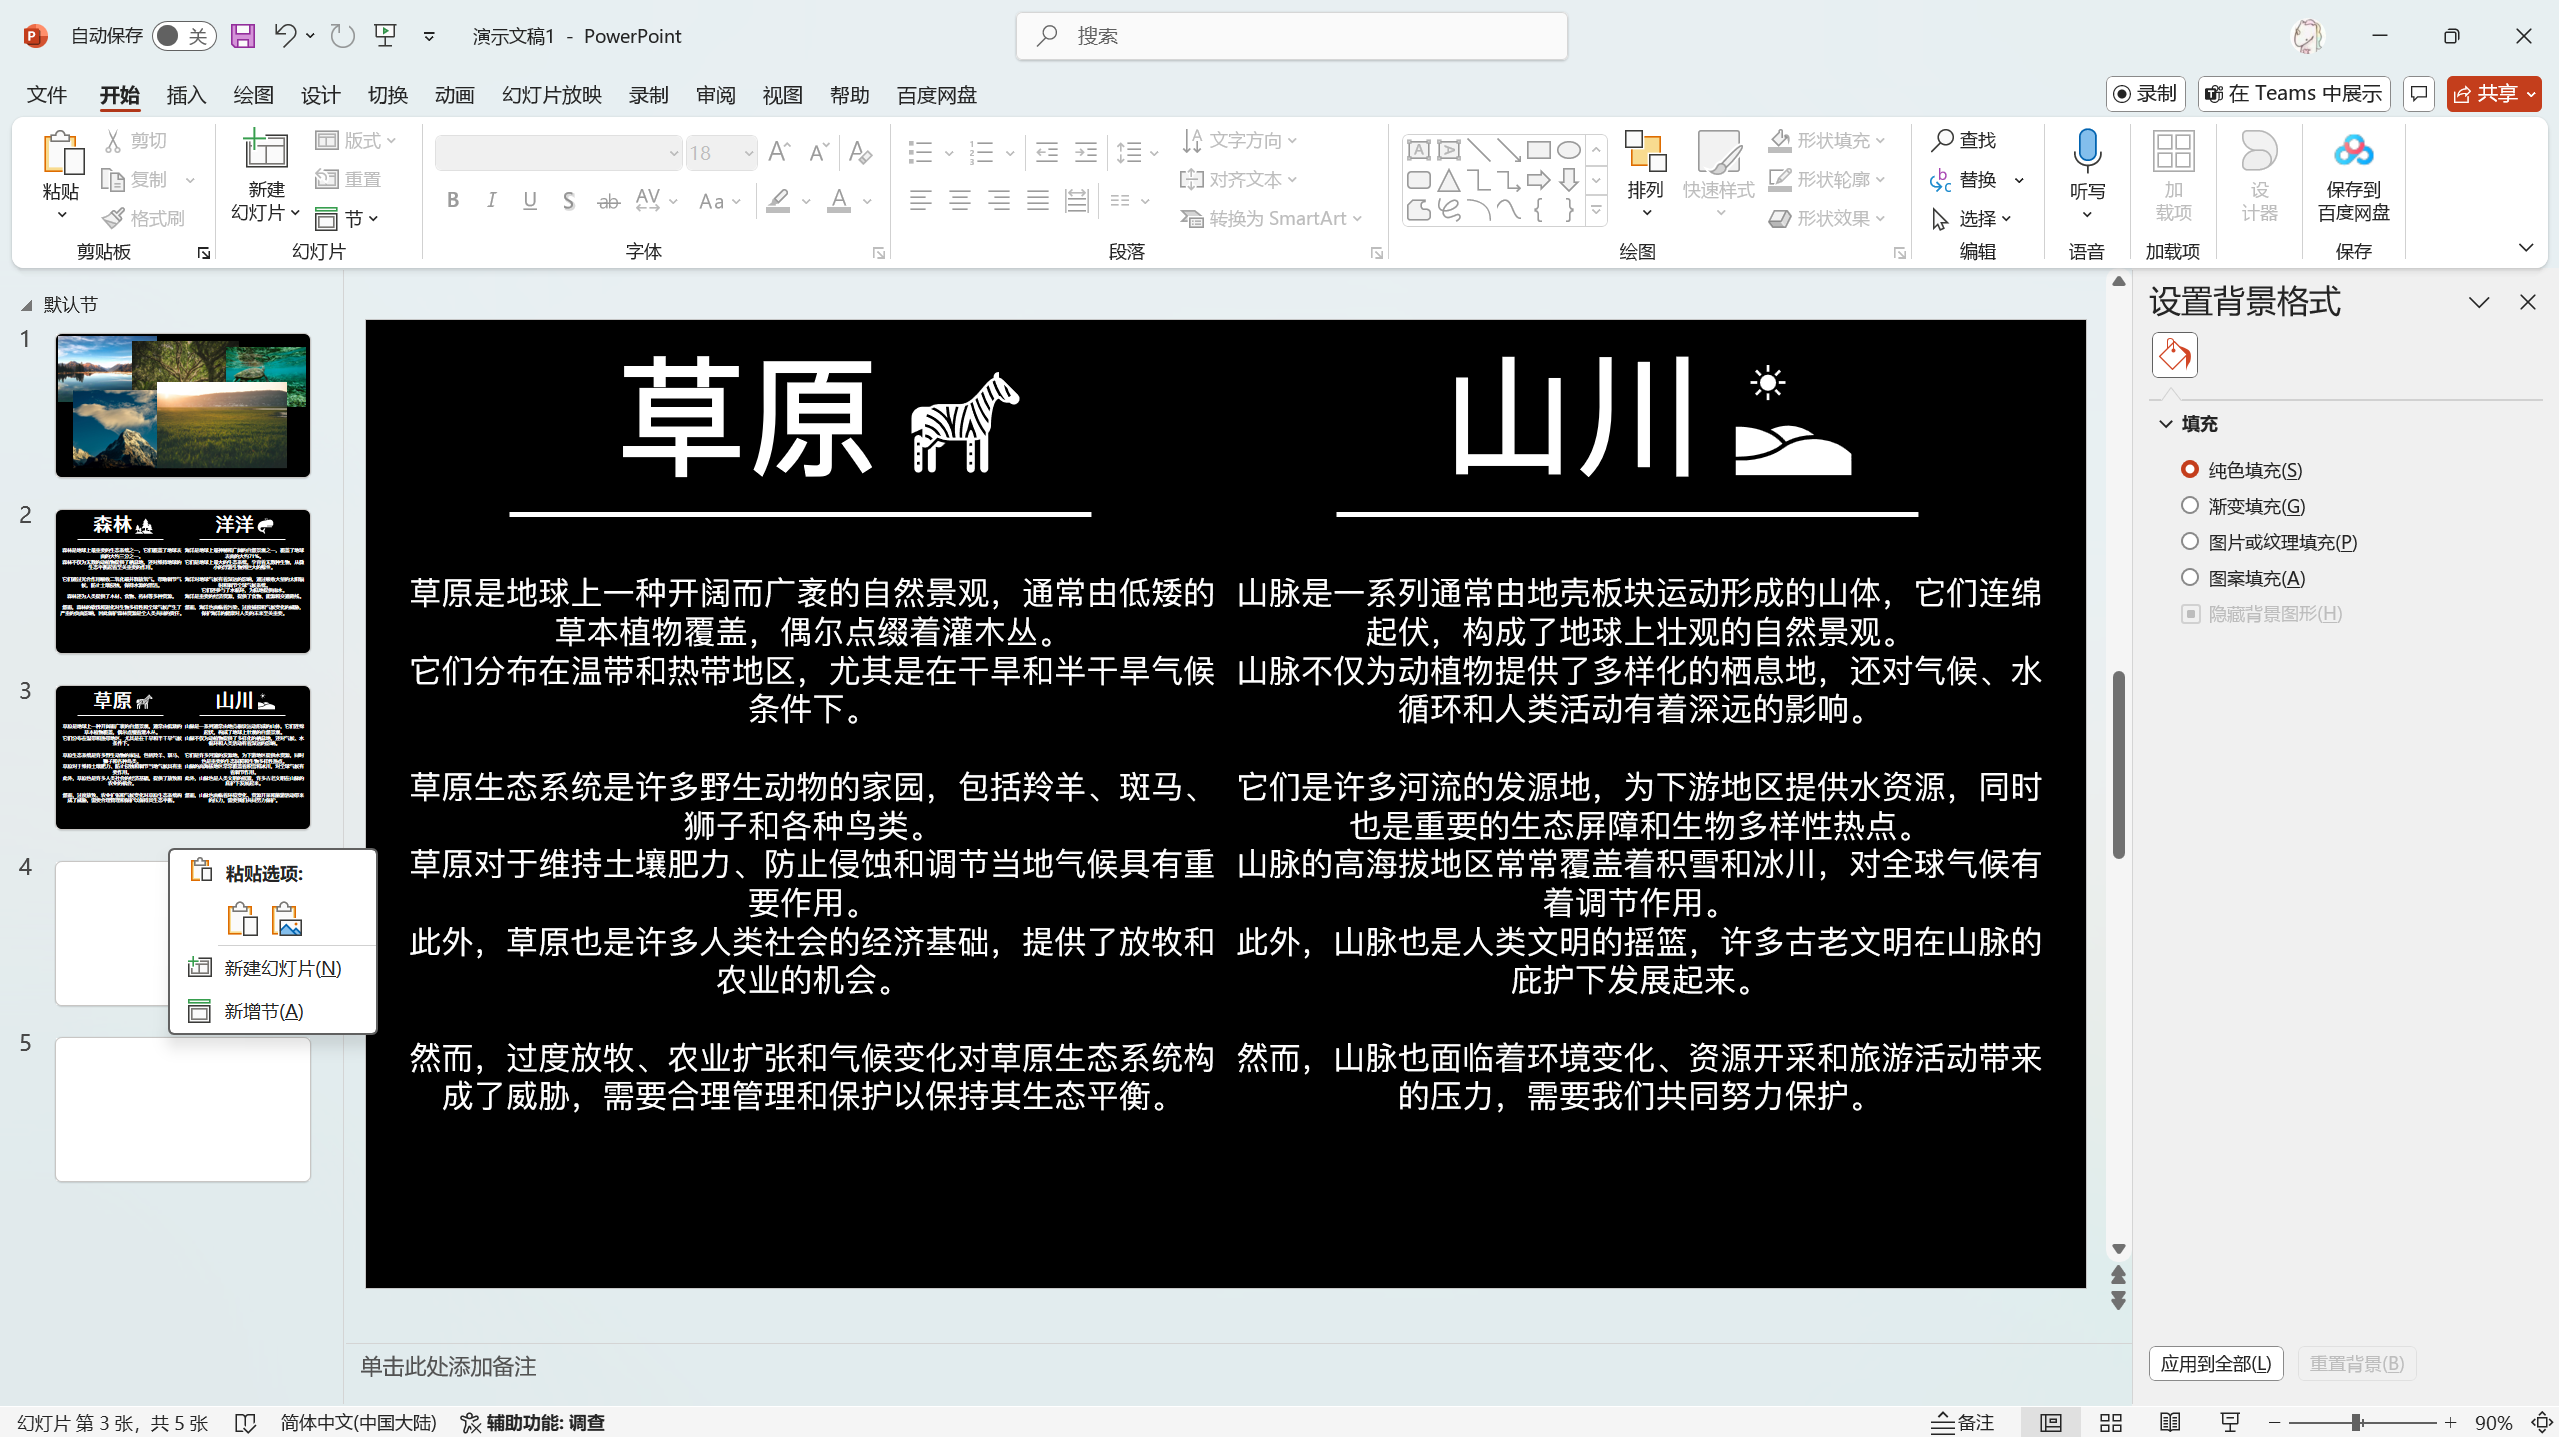Select Picture or texture fill (图片或纹理填充)
This screenshot has height=1437, width=2559.
[x=2190, y=541]
